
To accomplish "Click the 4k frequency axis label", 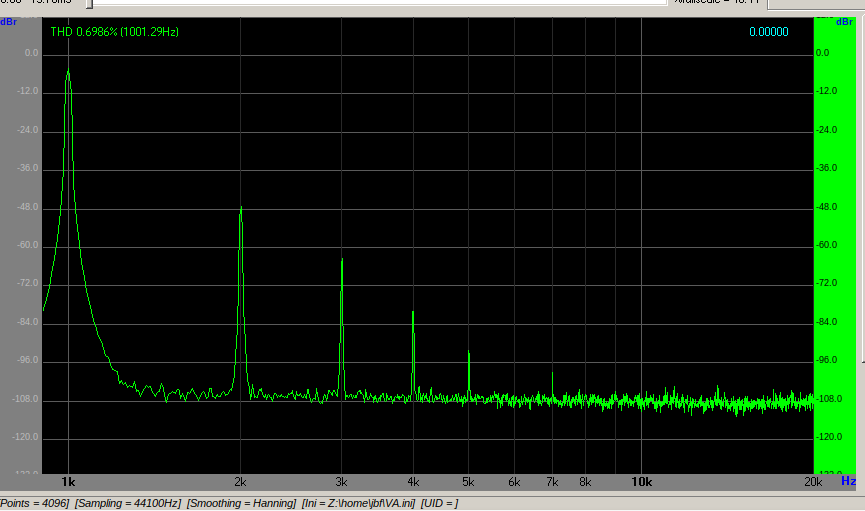I will (x=413, y=482).
